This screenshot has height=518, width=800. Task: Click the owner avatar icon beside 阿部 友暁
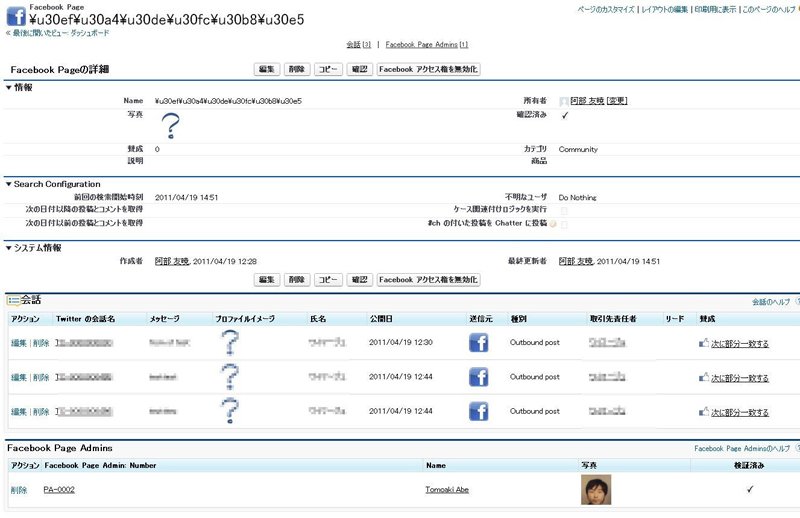(564, 101)
